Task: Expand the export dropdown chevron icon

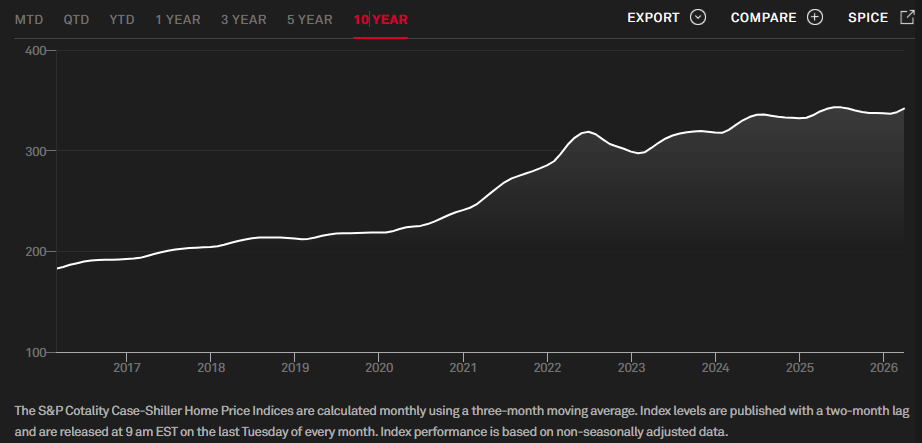Action: click(697, 18)
